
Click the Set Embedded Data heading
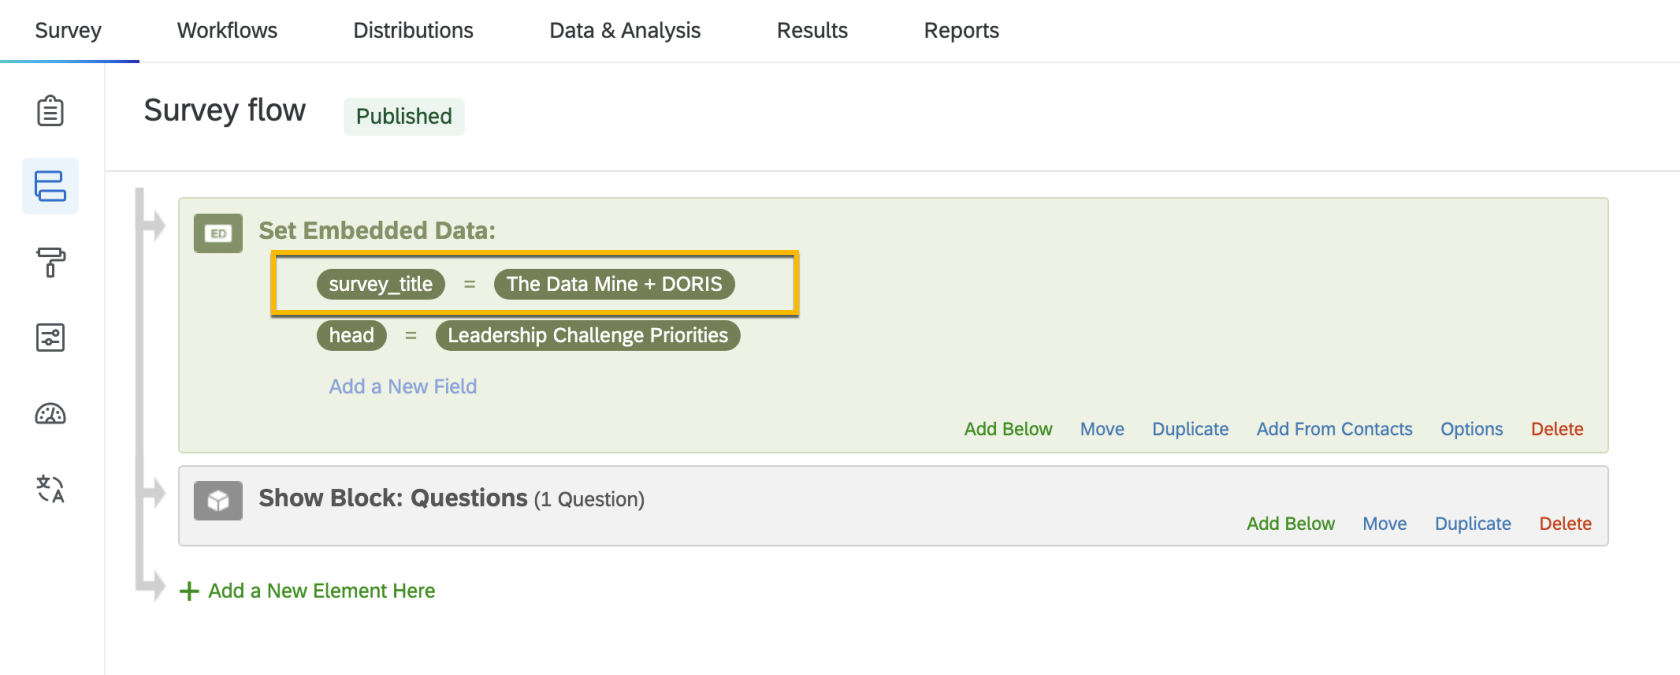377,231
